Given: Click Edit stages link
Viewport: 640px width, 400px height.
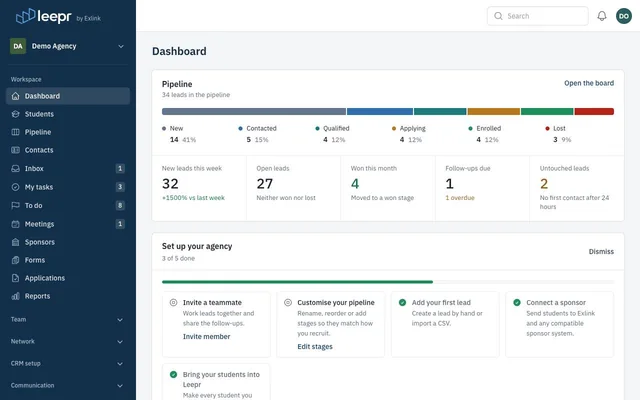Looking at the screenshot, I should [315, 347].
